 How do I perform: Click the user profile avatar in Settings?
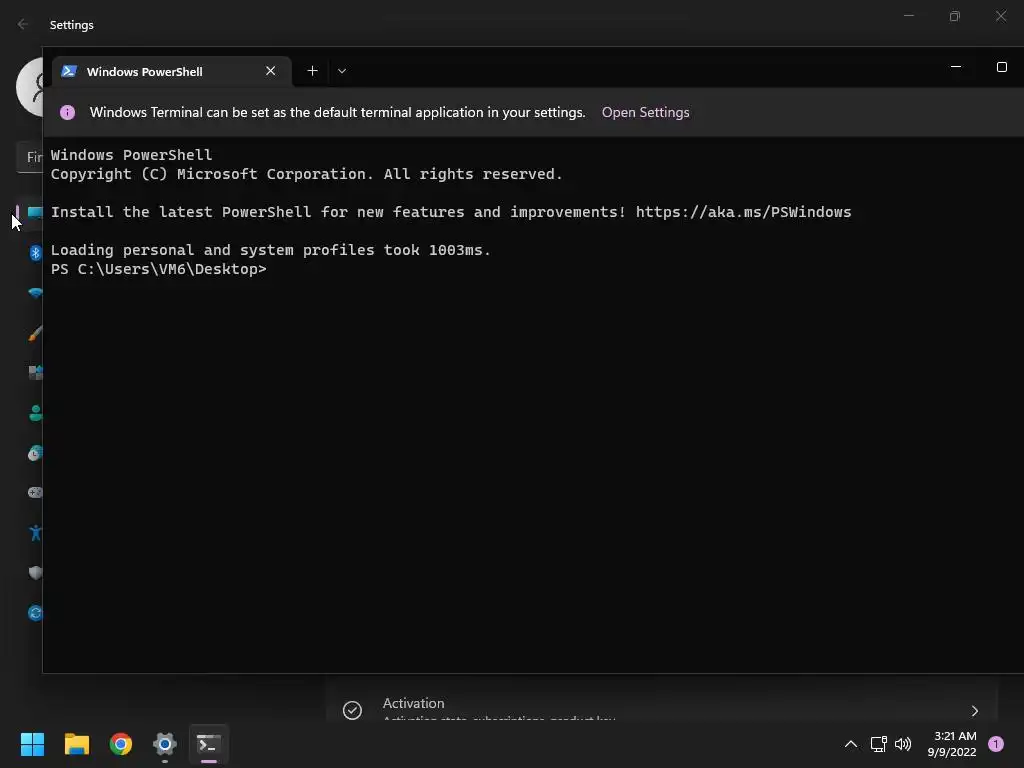click(x=29, y=87)
